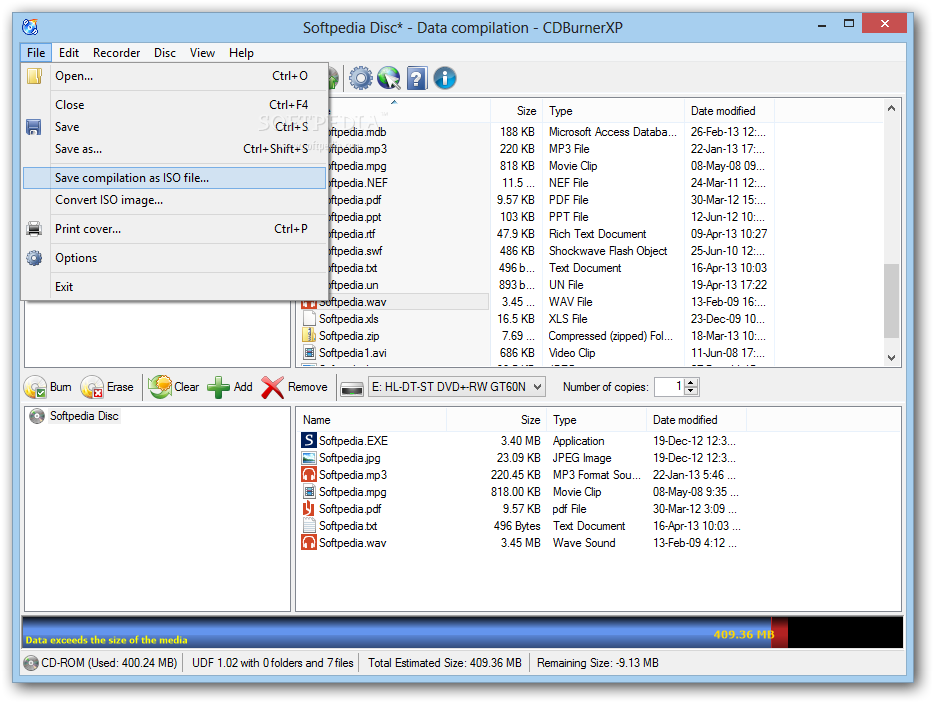The height and width of the screenshot is (703, 934).
Task: Click the CD-ROM status bar disc icon
Action: point(31,663)
